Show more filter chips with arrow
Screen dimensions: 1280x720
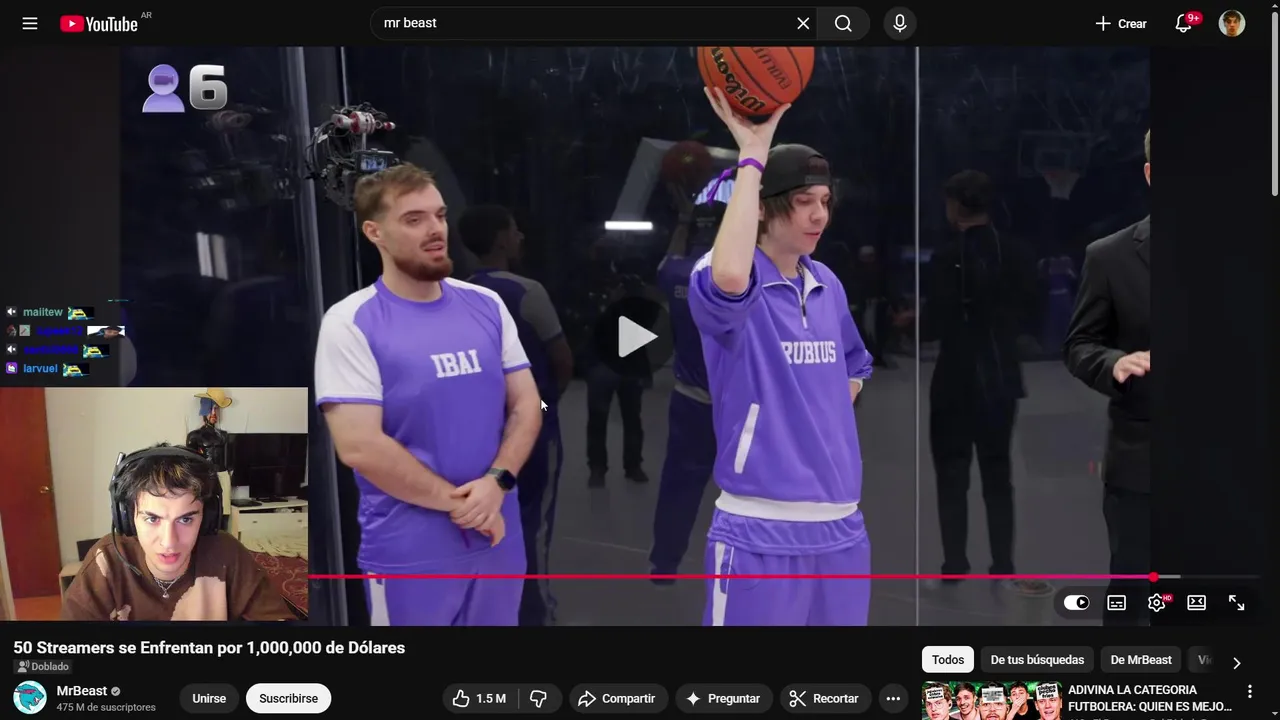1237,662
